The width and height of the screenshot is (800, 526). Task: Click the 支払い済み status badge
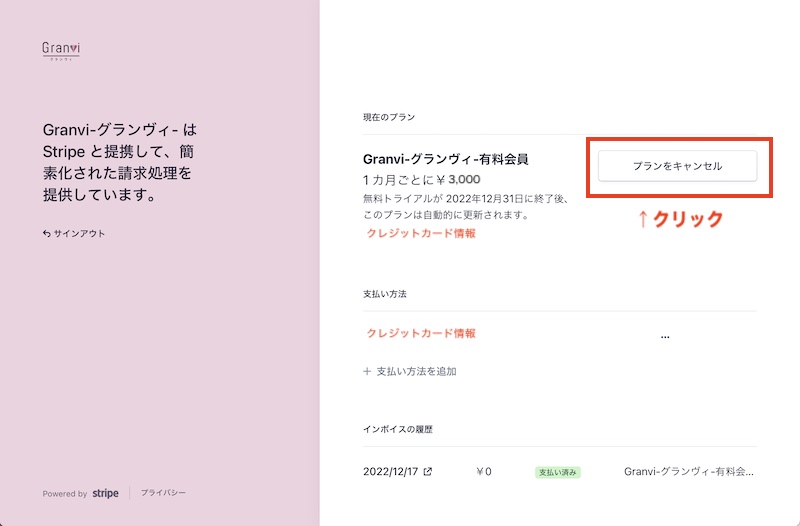tap(558, 472)
